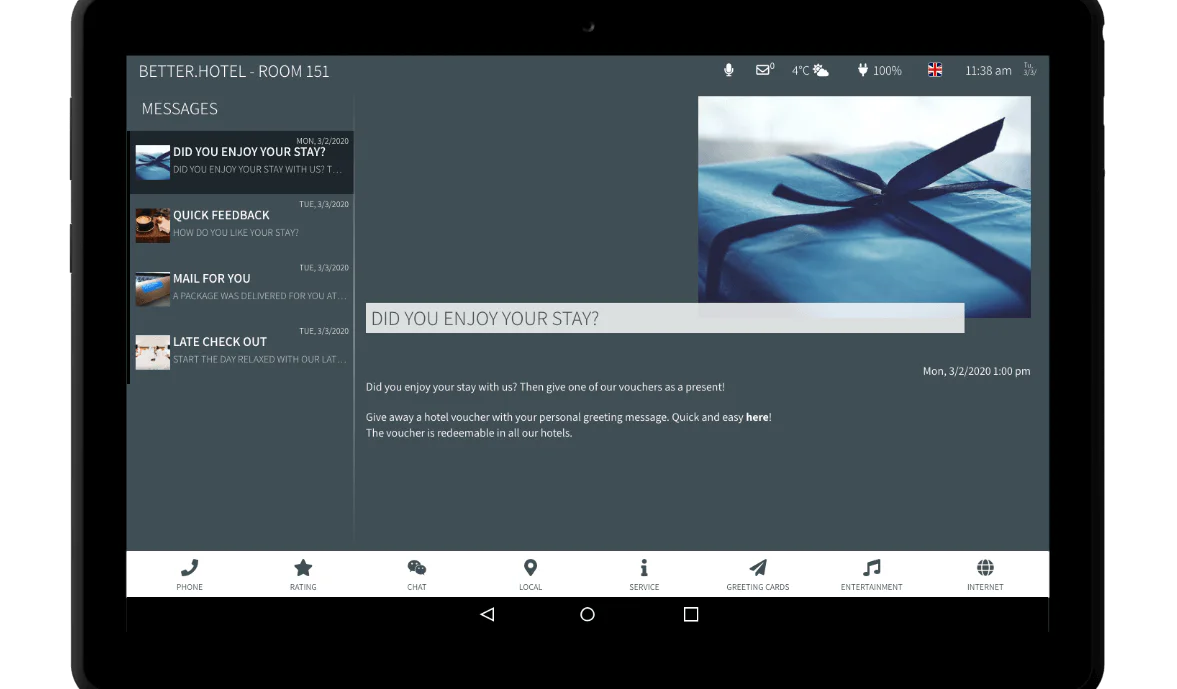This screenshot has height=689, width=1177.
Task: Open the Internet globe tab
Action: click(985, 574)
